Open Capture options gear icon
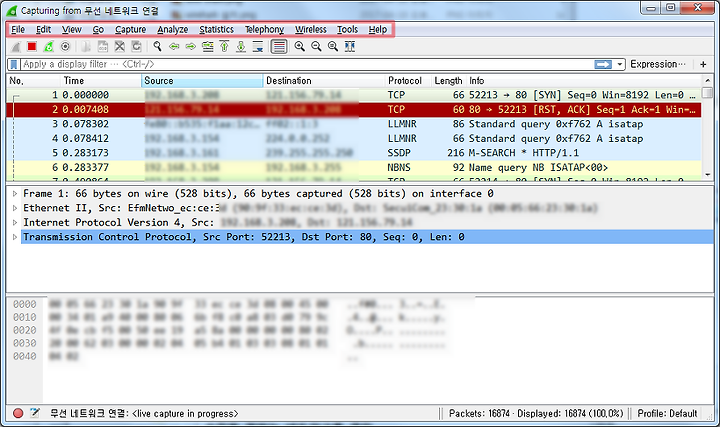Image resolution: width=720 pixels, height=427 pixels. click(65, 46)
